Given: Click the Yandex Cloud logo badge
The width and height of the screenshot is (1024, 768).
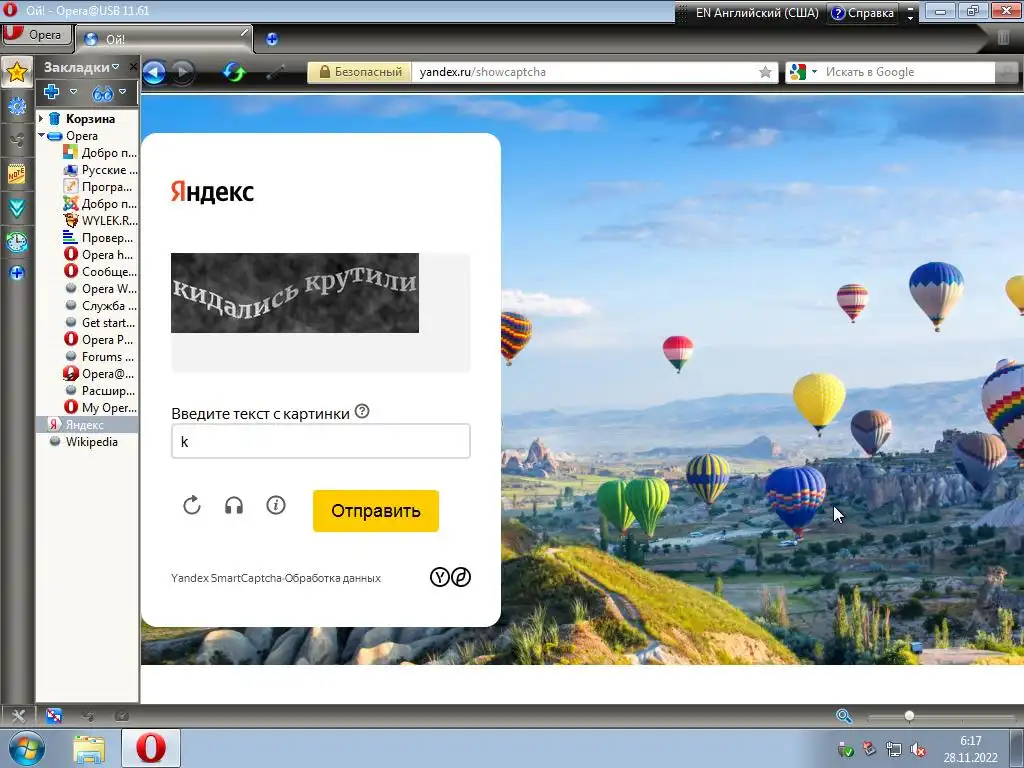Looking at the screenshot, I should click(450, 577).
